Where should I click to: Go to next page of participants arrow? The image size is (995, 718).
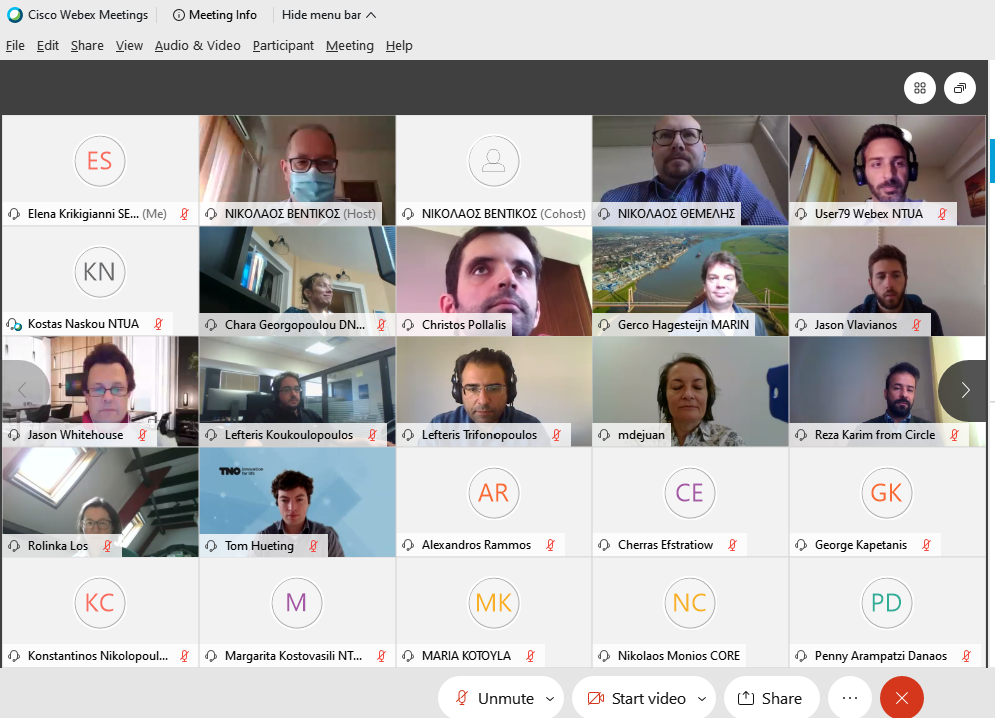pyautogui.click(x=965, y=390)
